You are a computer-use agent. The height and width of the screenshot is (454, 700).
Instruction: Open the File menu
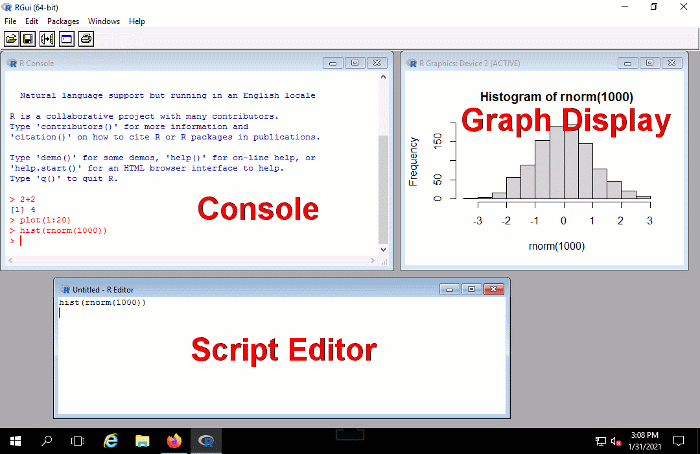(10, 21)
